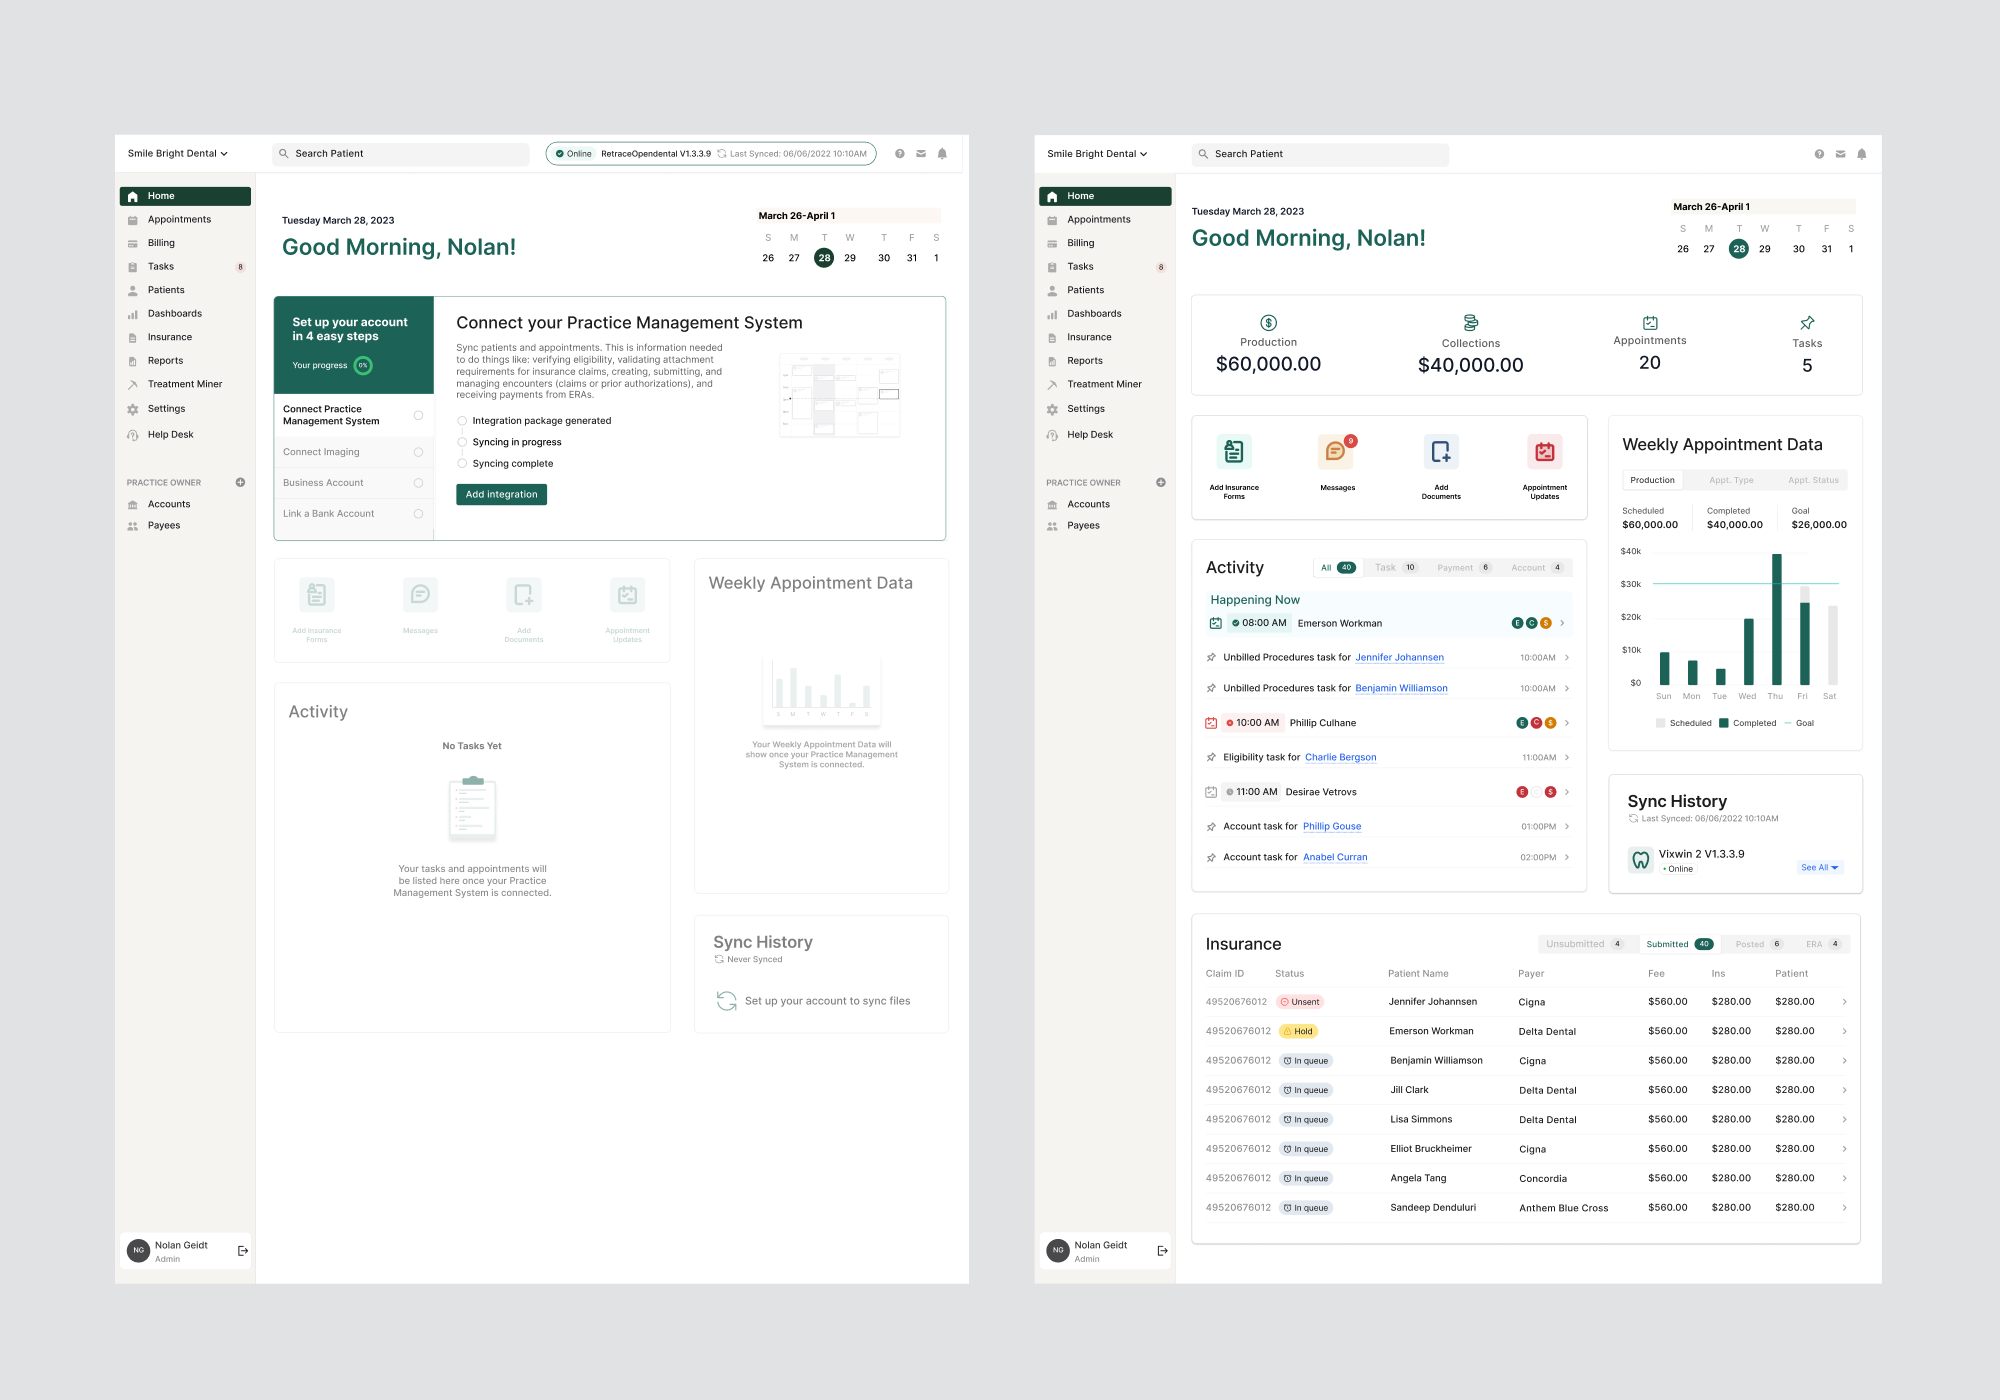Screen dimensions: 2000x1400
Task: Select the Syncing complete radio
Action: click(462, 464)
